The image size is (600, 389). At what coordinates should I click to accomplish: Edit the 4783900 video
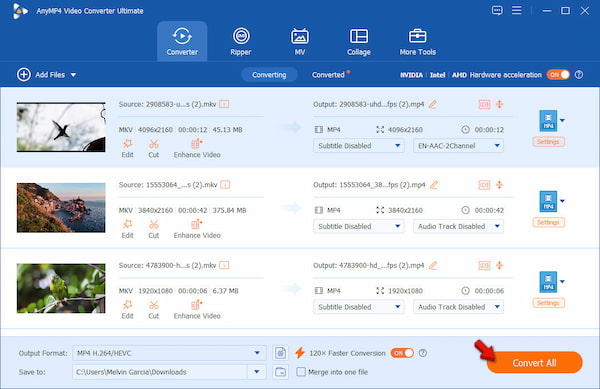(x=127, y=310)
